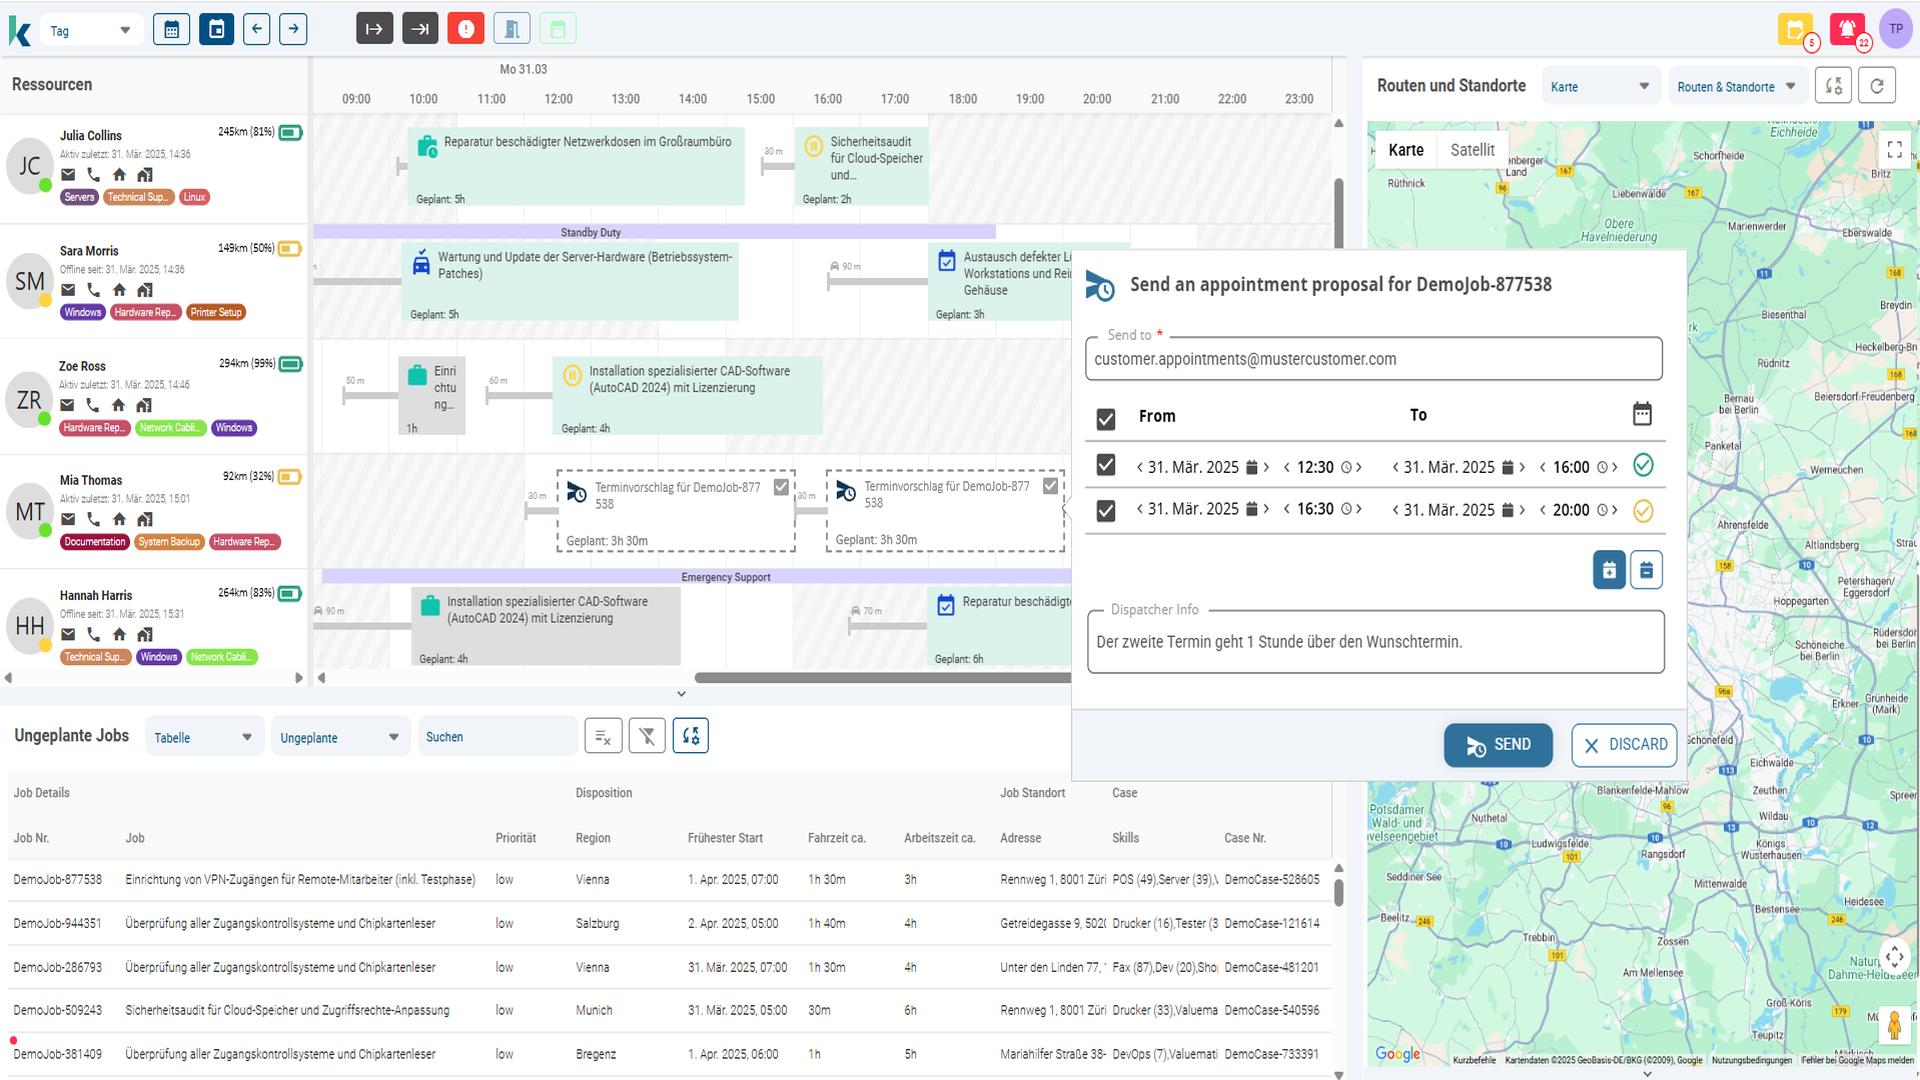Click the red alert exclamation icon
This screenshot has height=1080, width=1920.
pos(466,29)
